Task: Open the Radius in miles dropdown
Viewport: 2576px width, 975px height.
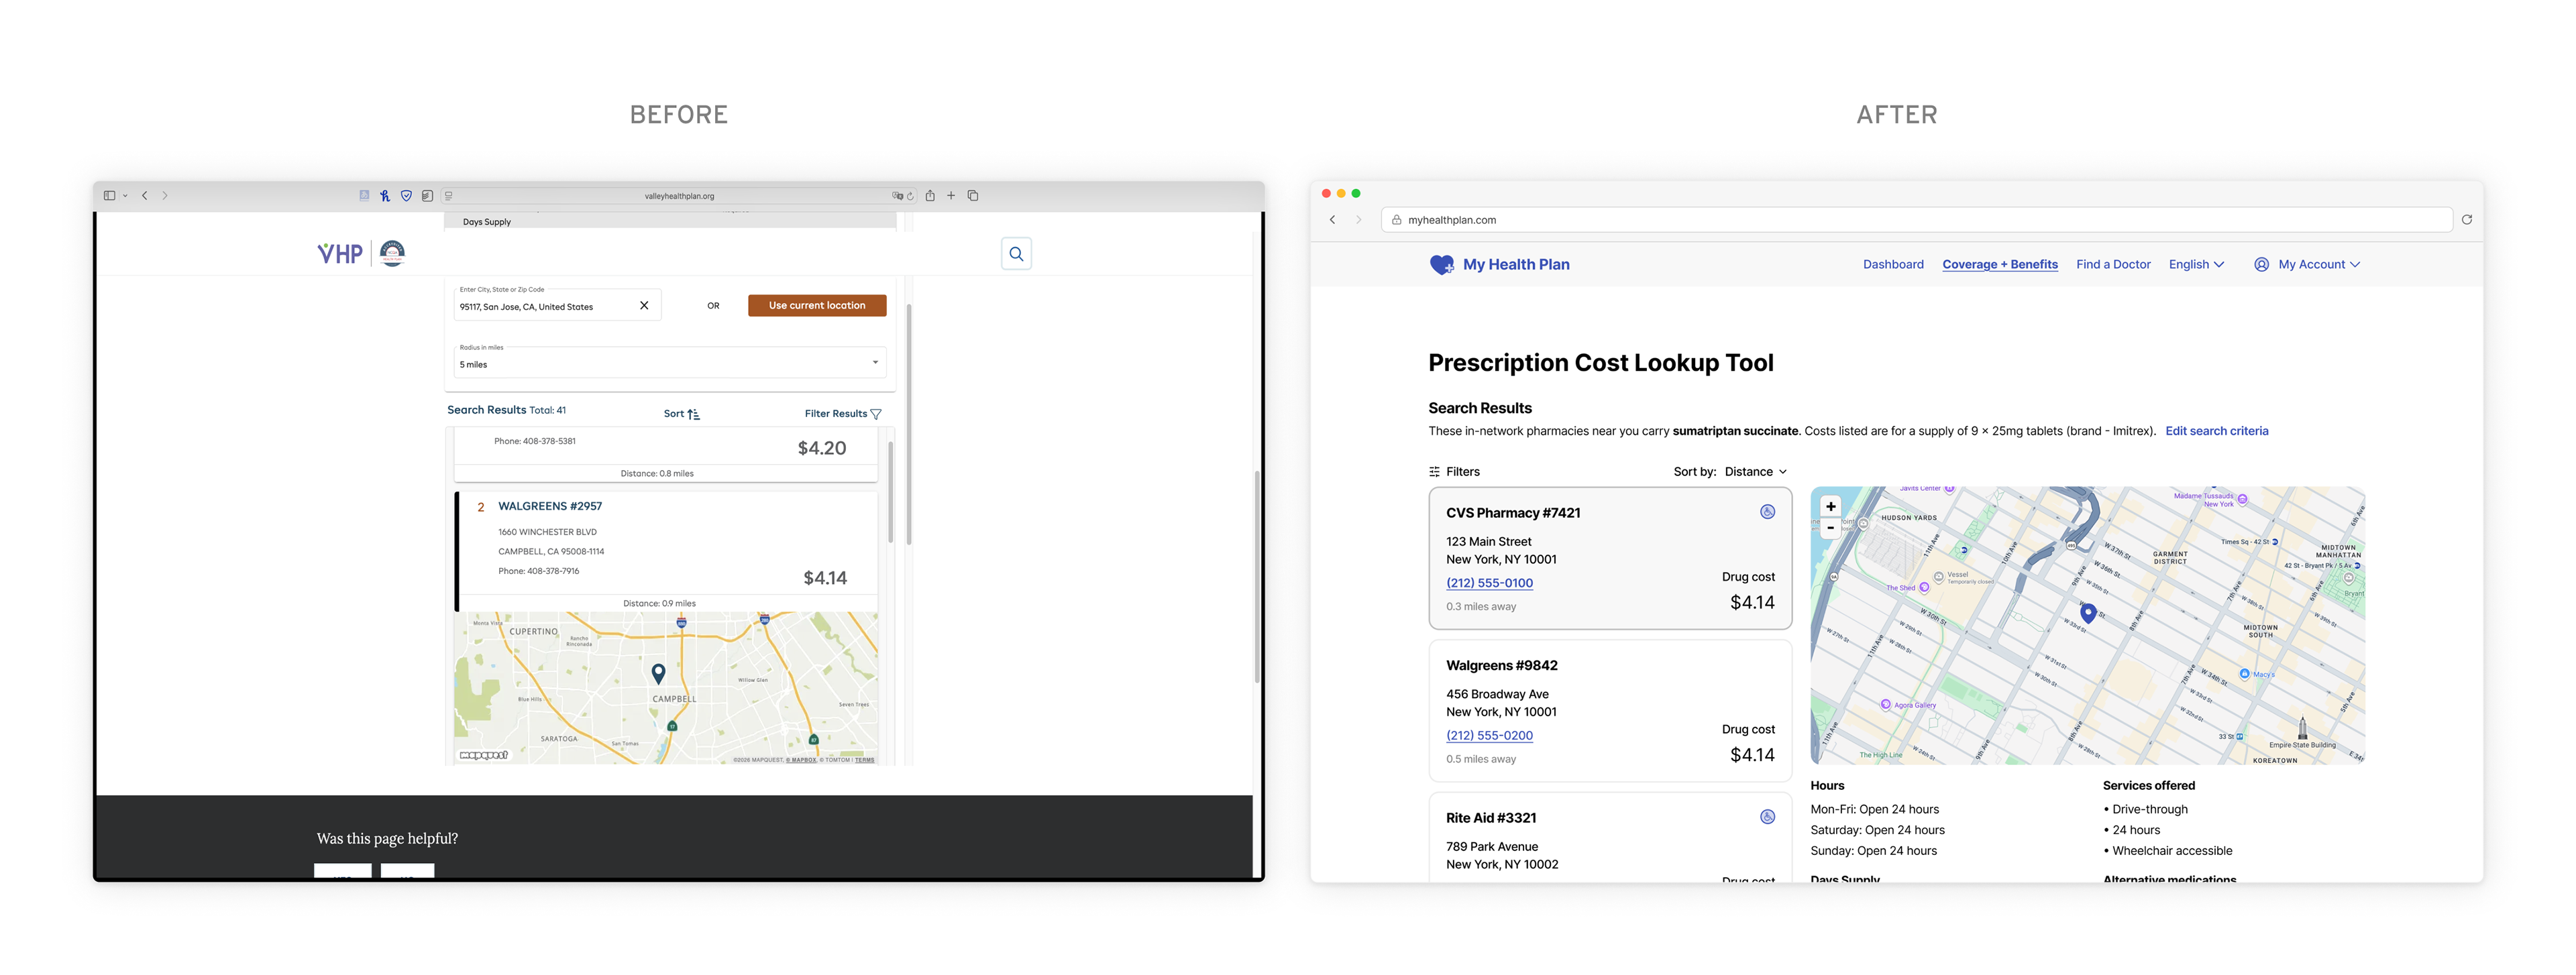Action: pyautogui.click(x=669, y=363)
